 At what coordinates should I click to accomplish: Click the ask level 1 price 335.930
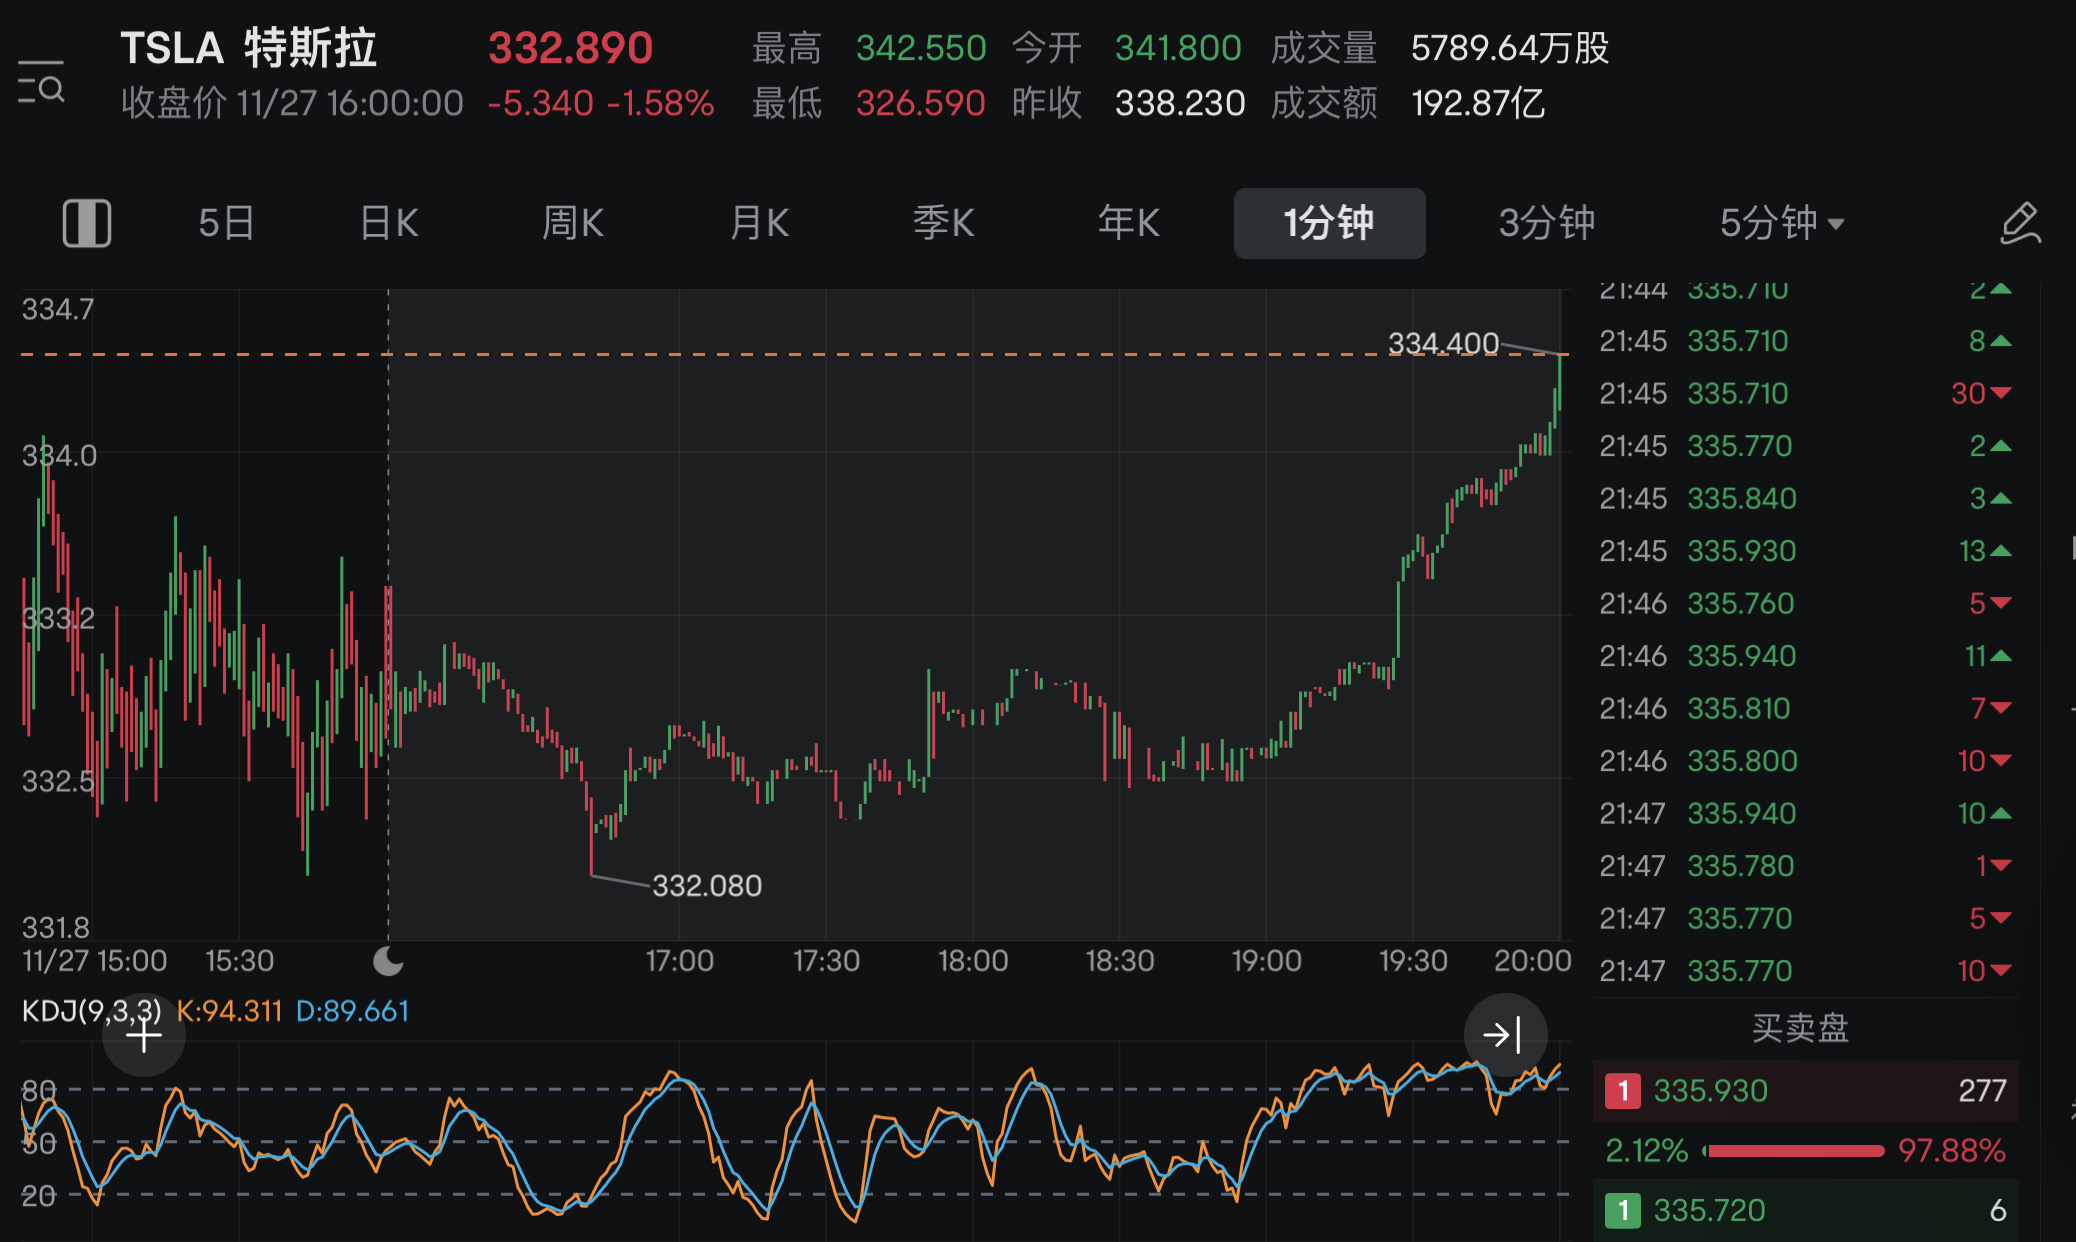click(x=1710, y=1091)
